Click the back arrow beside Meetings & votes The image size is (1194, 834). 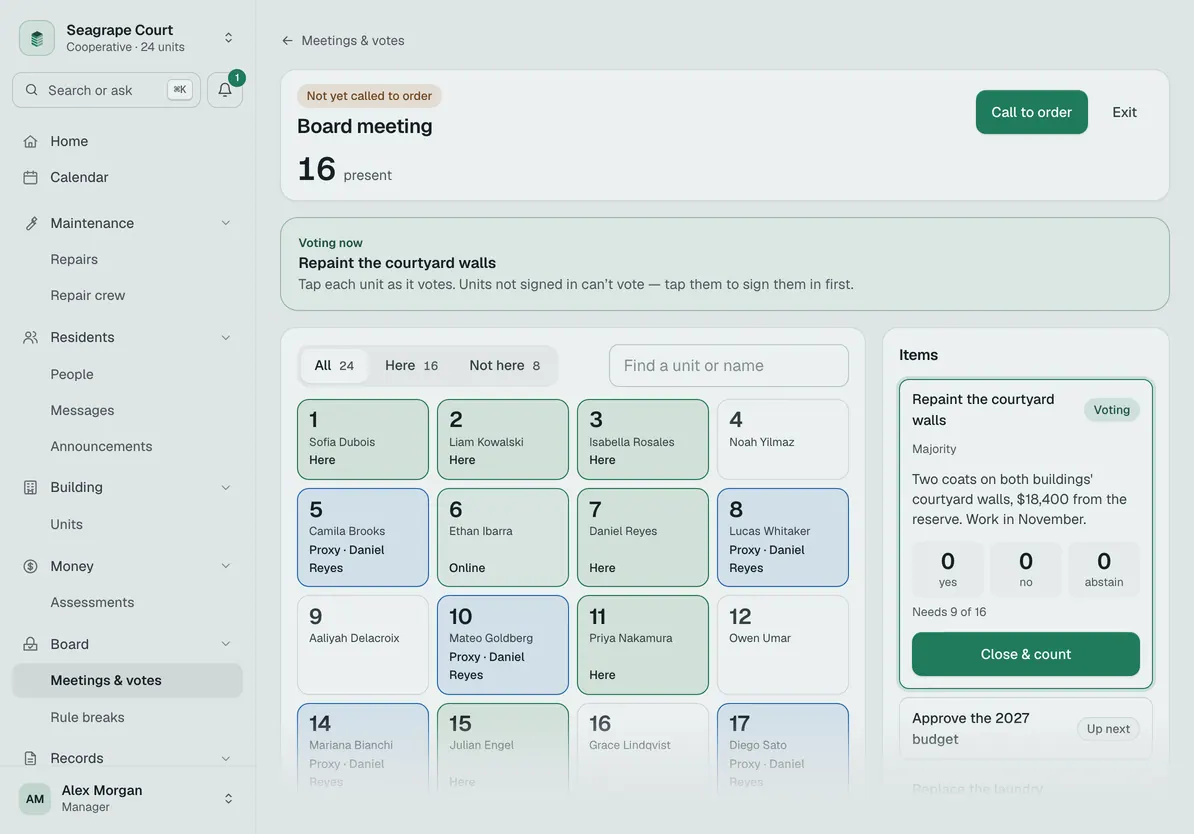coord(287,40)
